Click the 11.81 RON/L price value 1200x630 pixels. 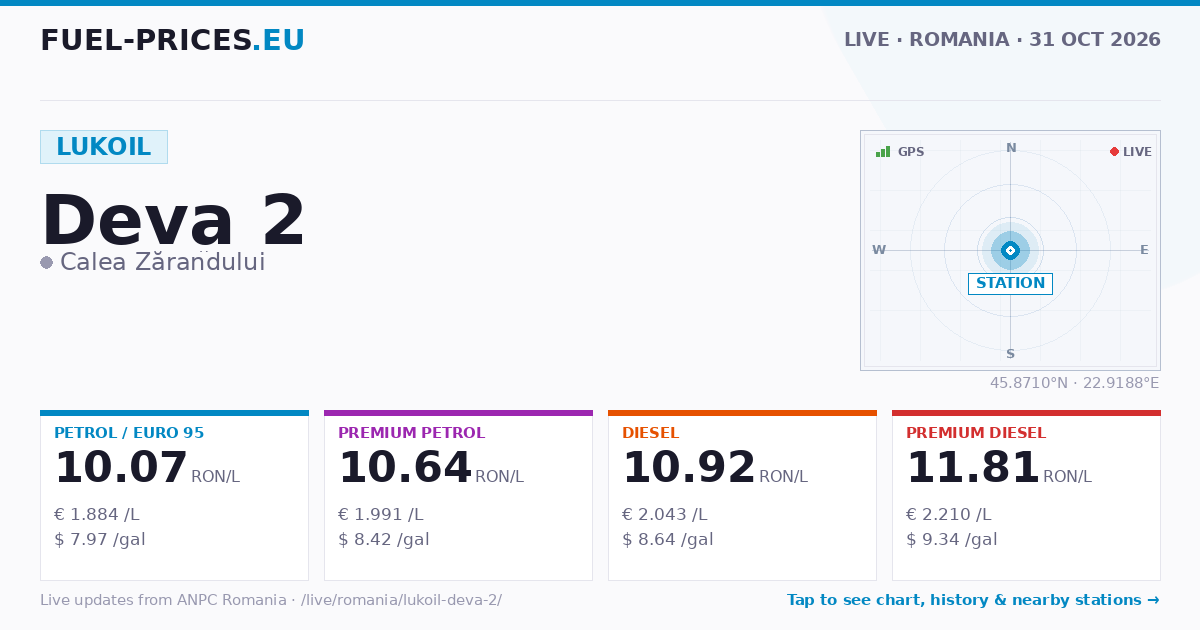(x=999, y=468)
